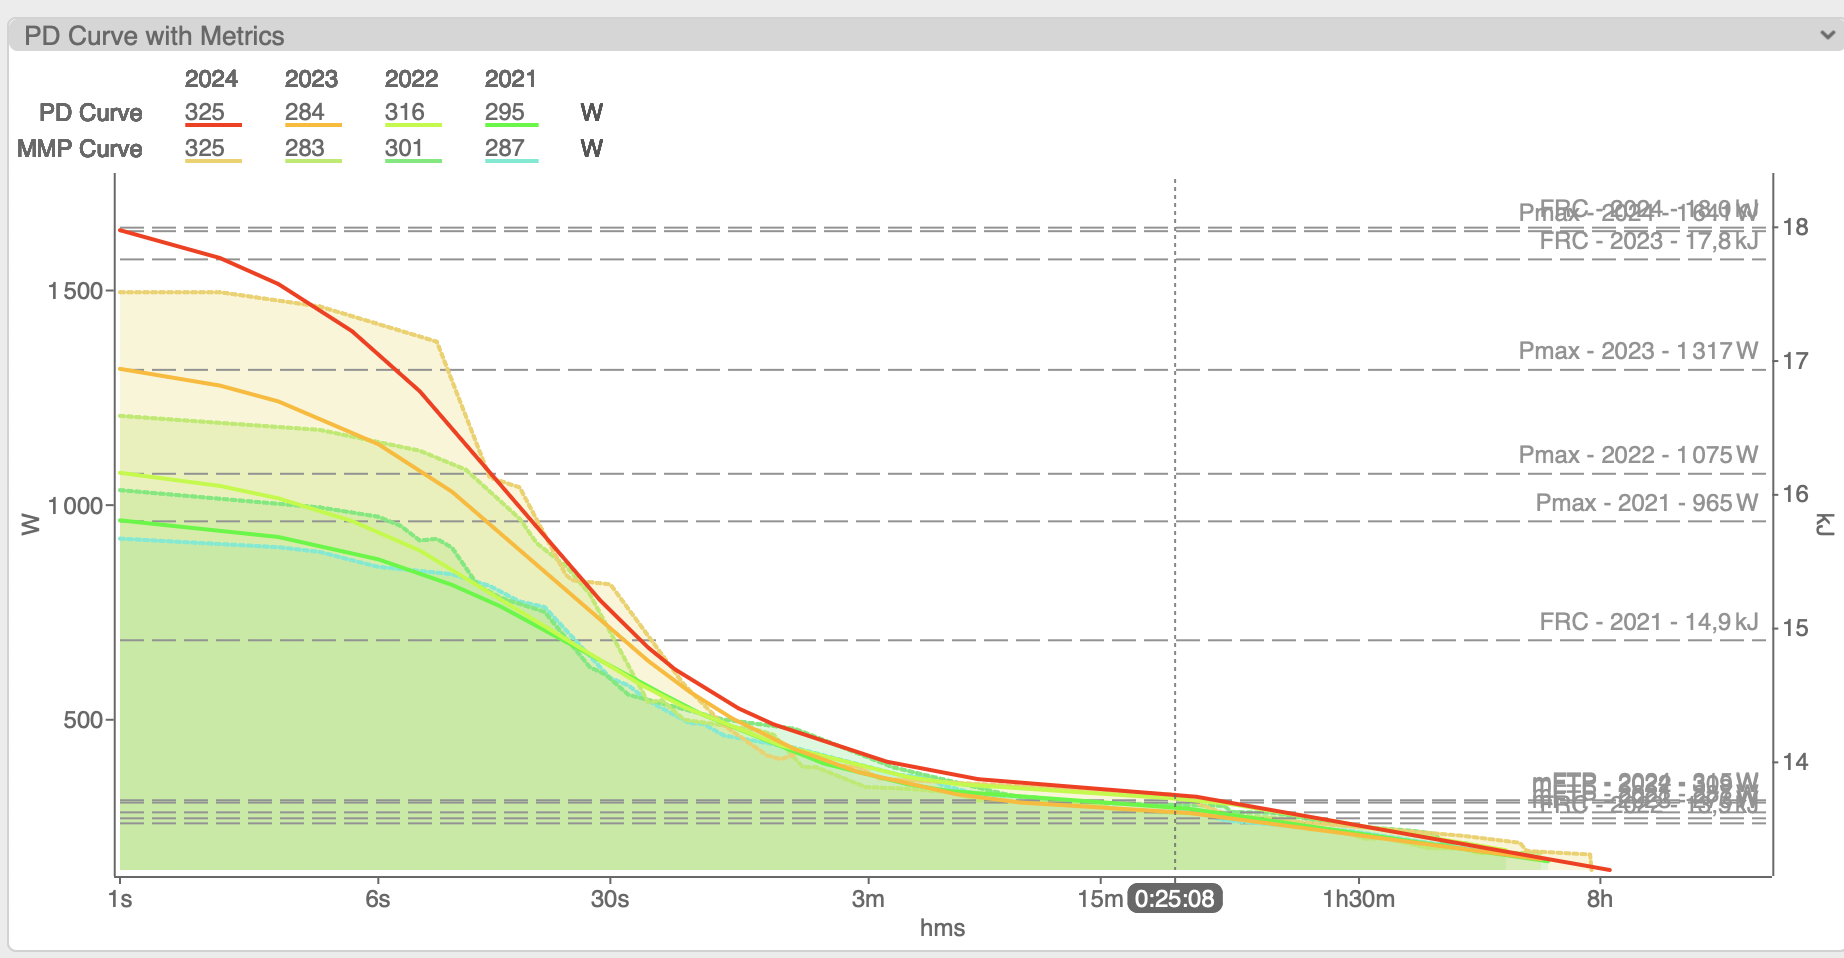The height and width of the screenshot is (958, 1844).
Task: Click the 0:25:08 time cursor label
Action: (1174, 899)
